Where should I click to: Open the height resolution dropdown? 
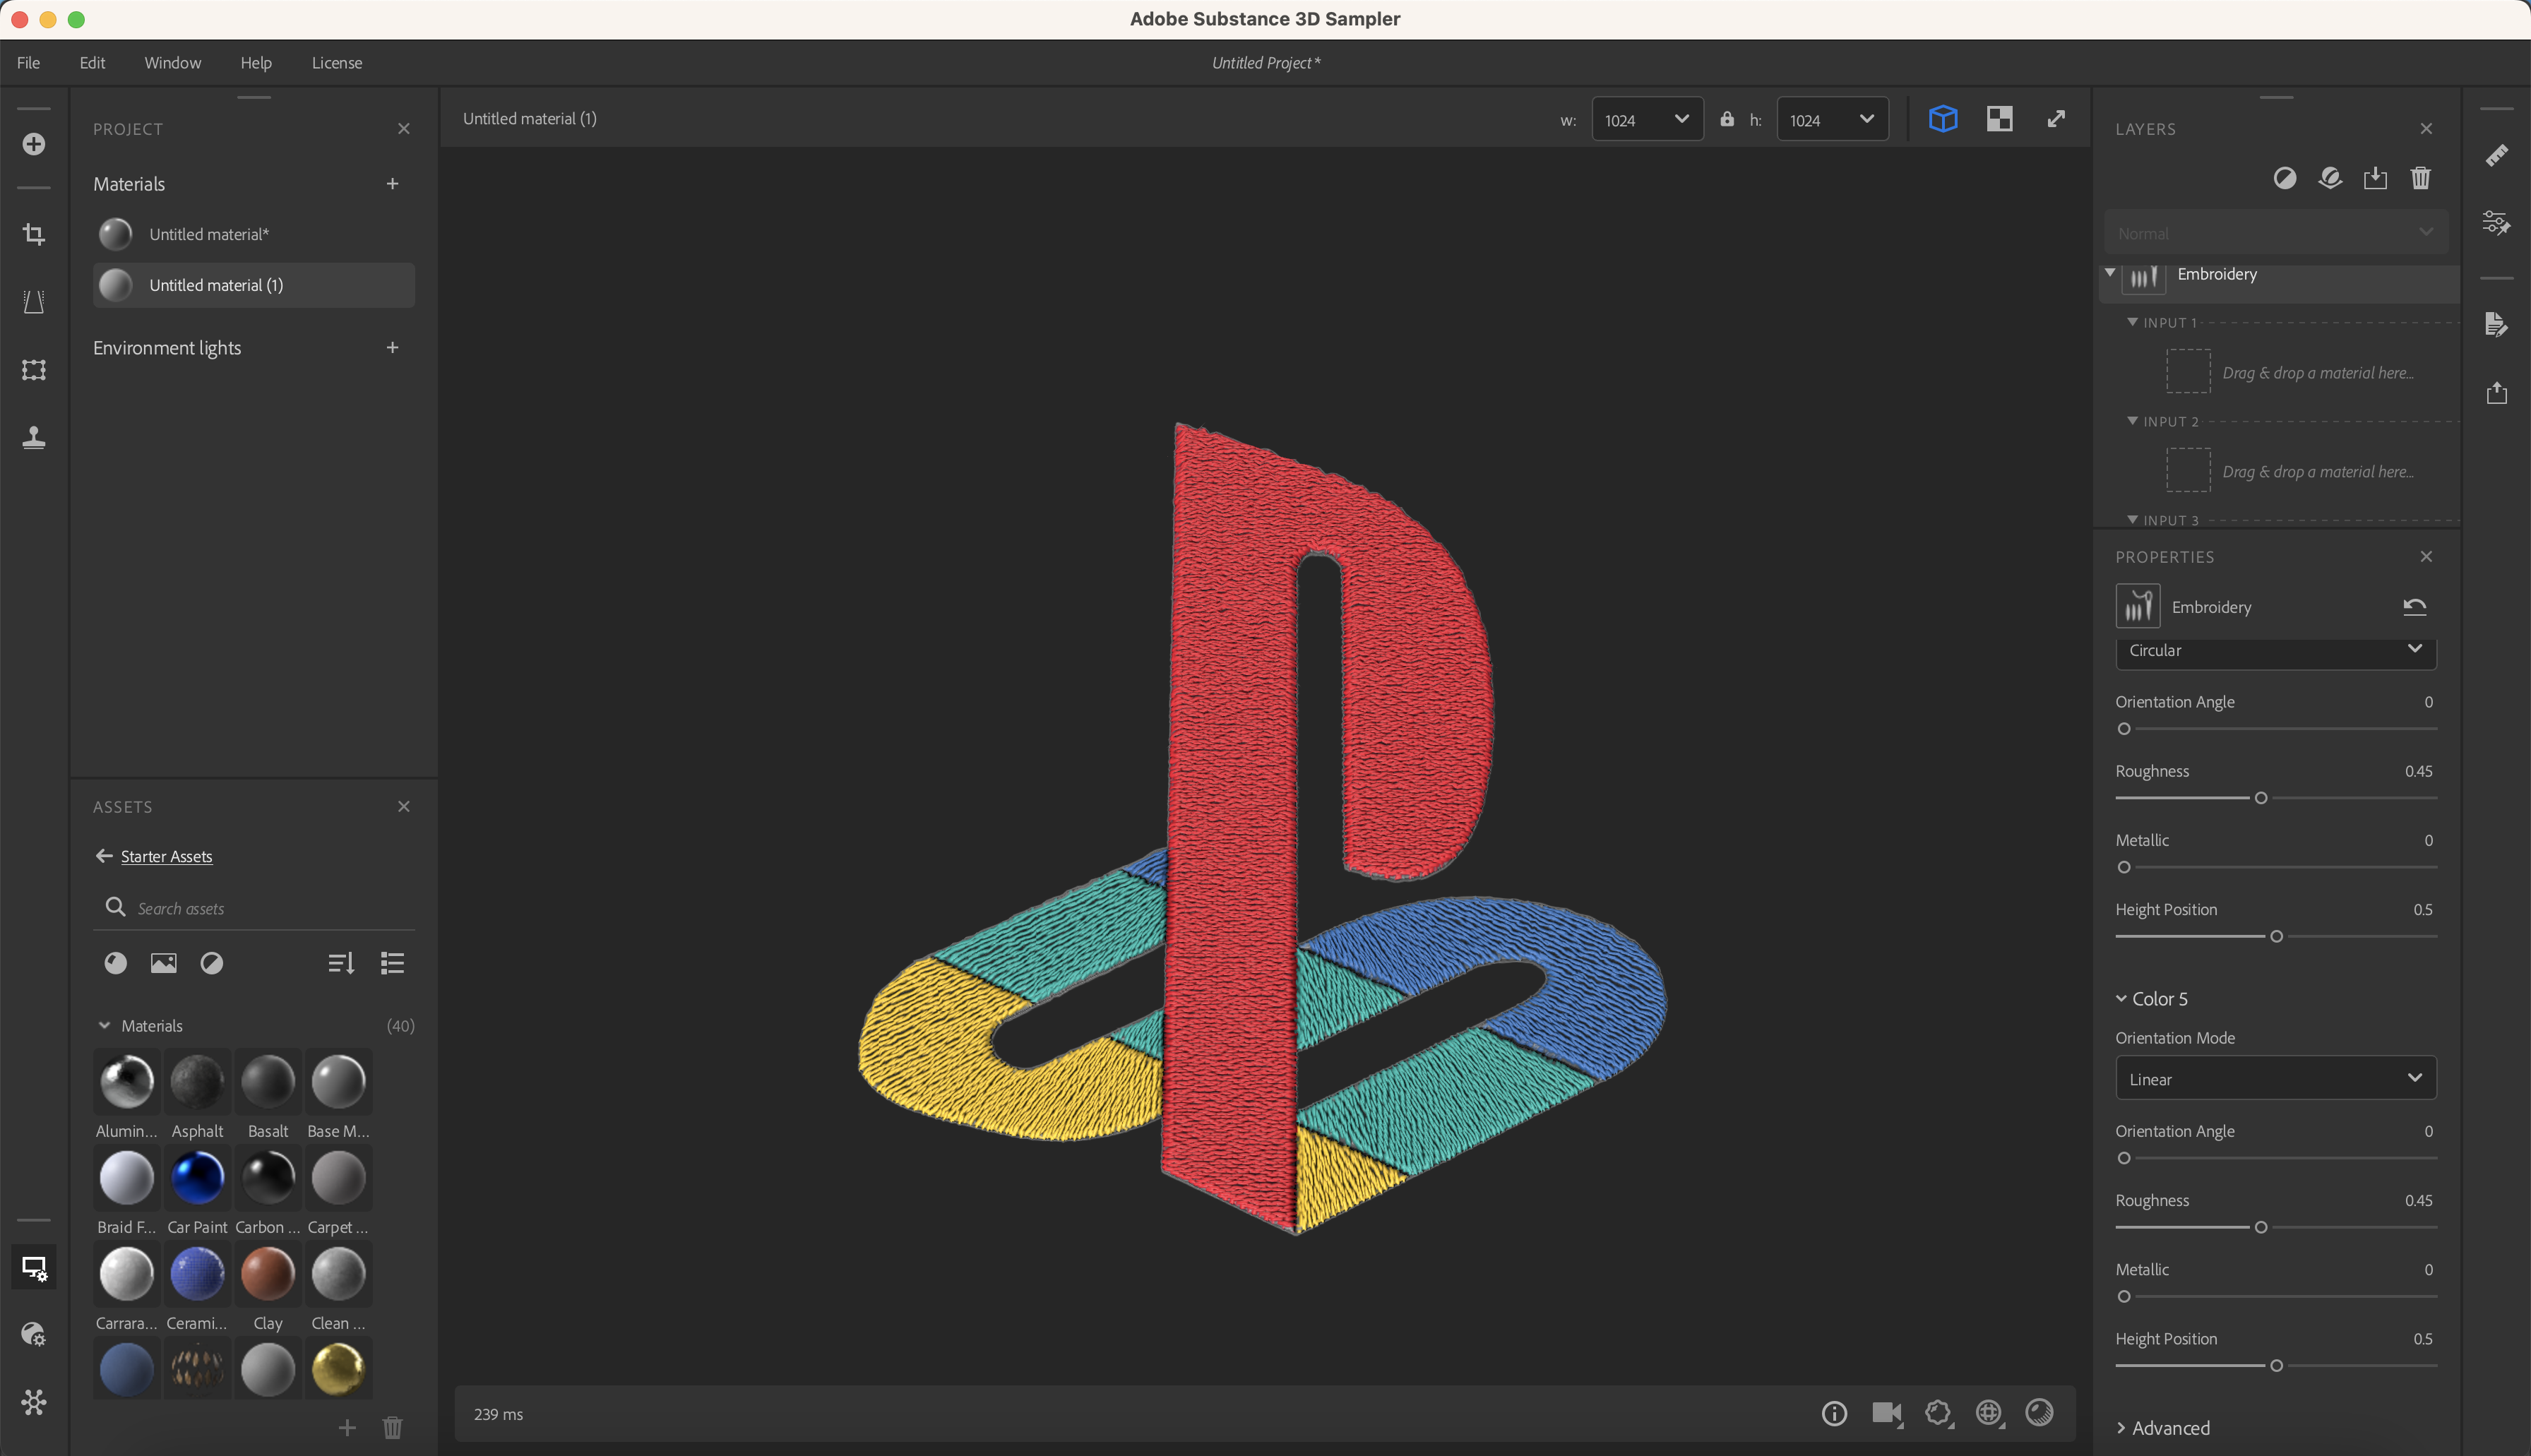tap(1832, 120)
